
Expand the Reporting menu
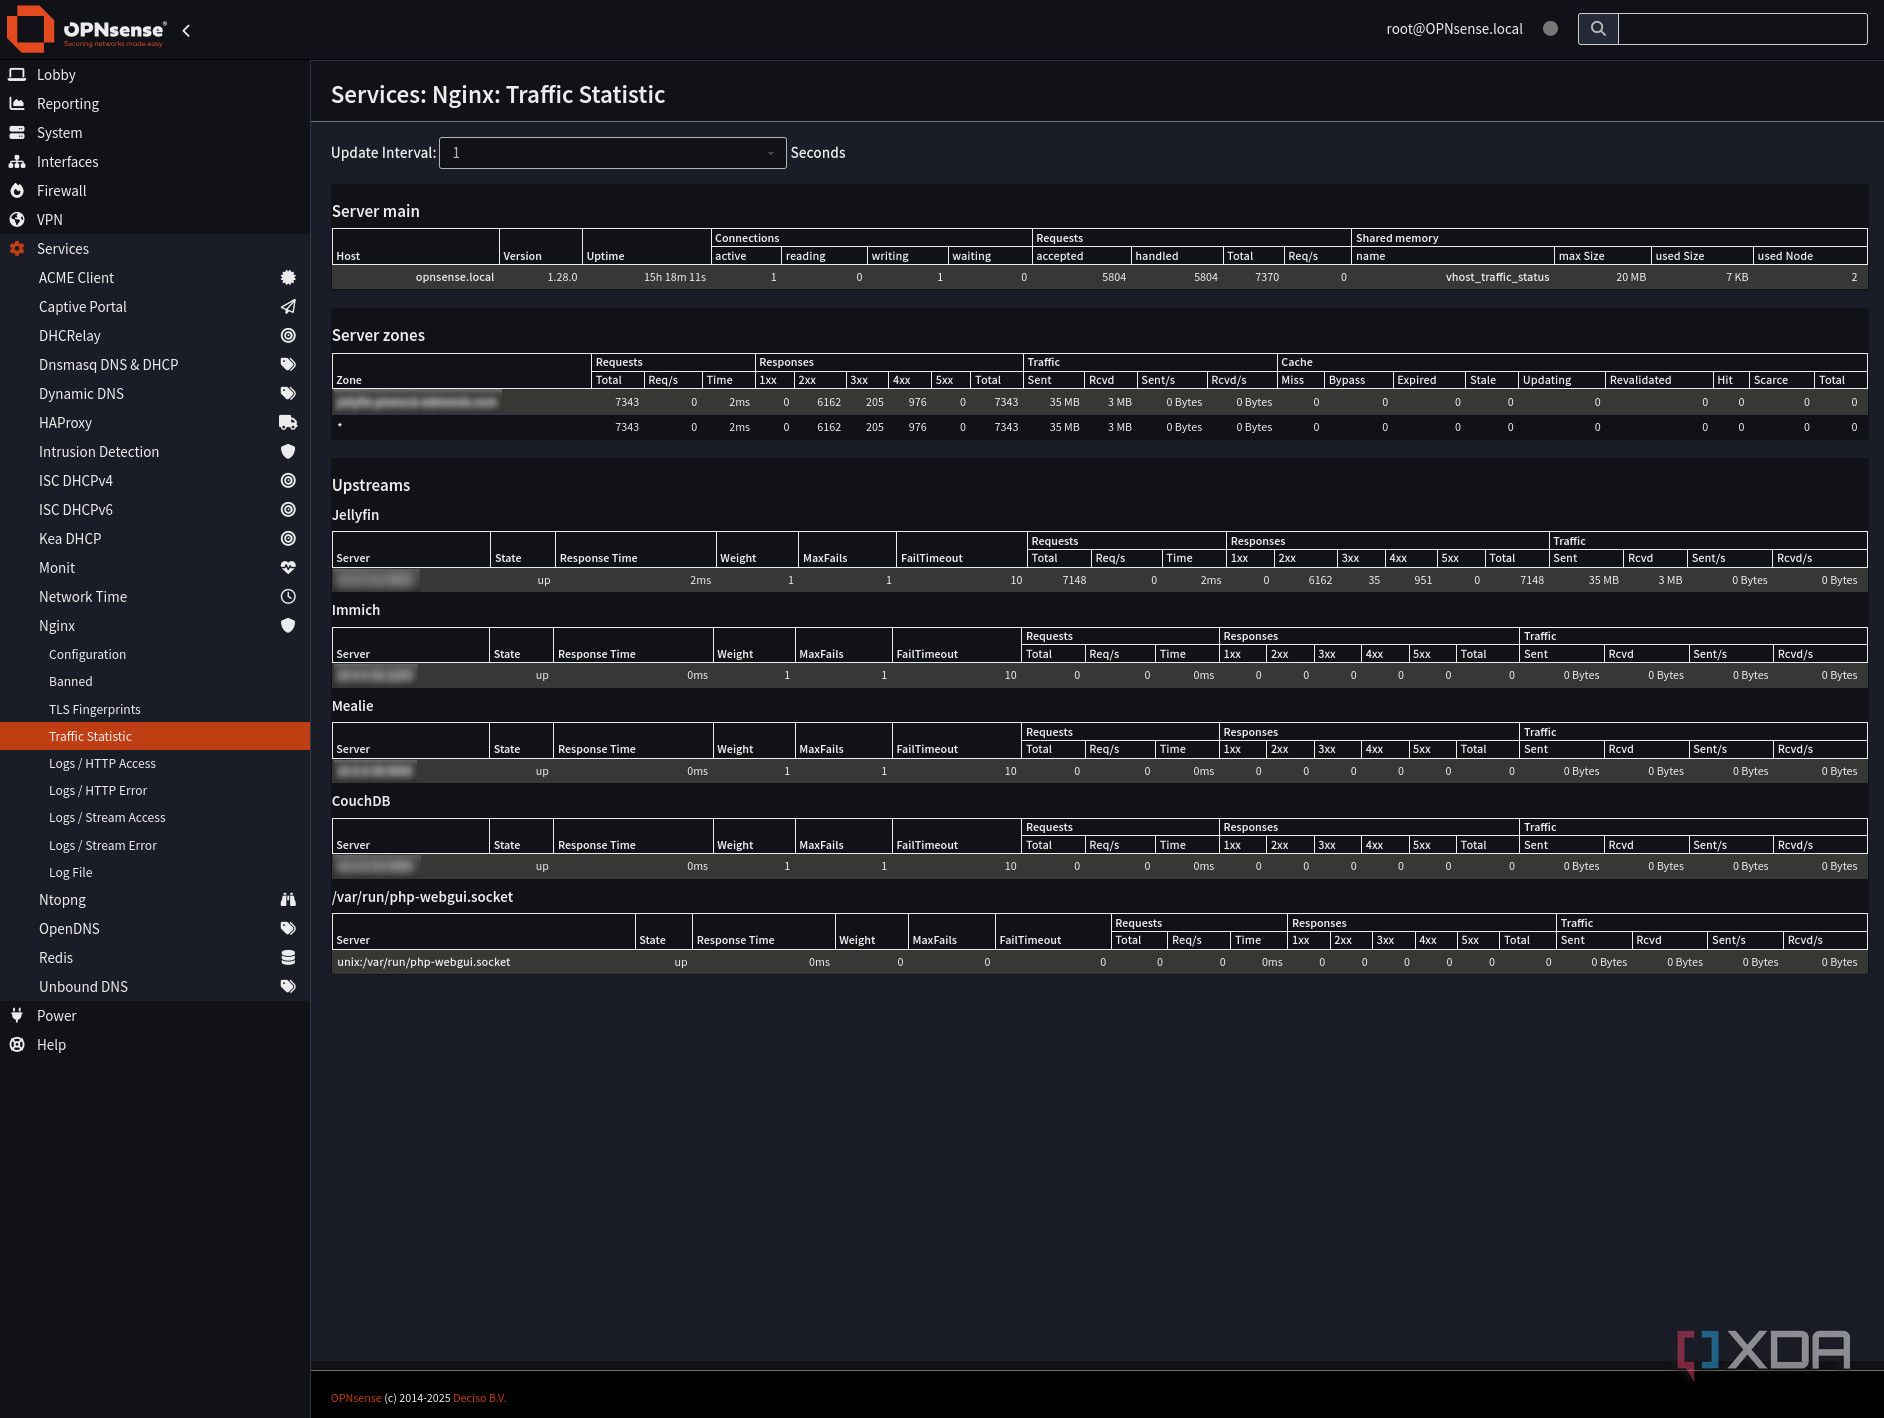tap(155, 103)
